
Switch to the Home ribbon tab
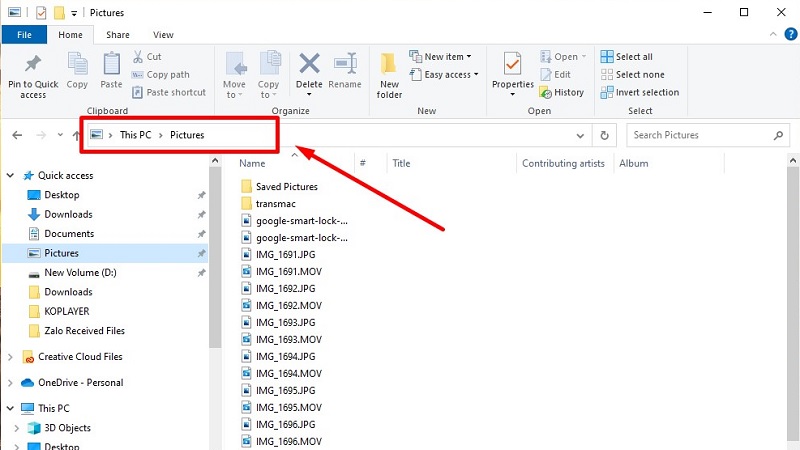tap(70, 35)
